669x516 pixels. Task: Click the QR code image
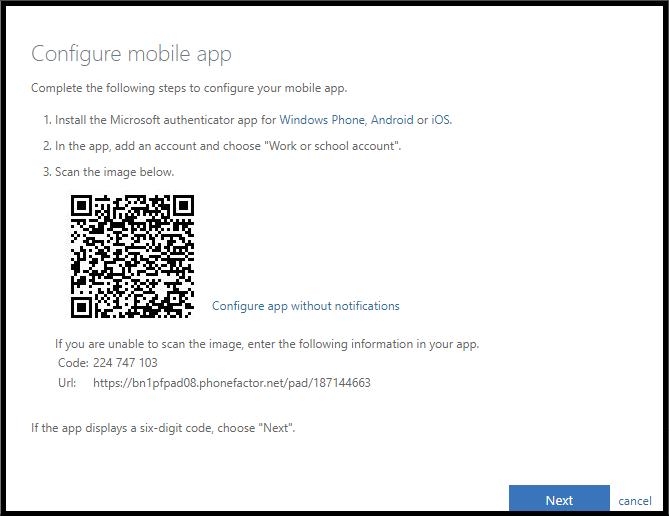pyautogui.click(x=132, y=257)
